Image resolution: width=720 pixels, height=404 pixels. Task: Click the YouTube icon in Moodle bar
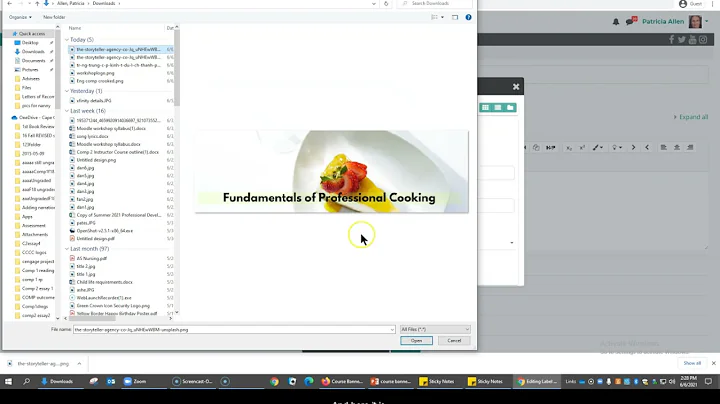692,39
